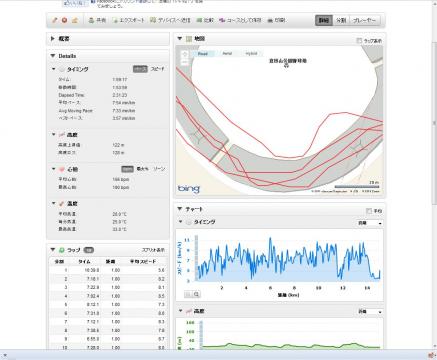This screenshot has width=437, height=360.
Task: Show heart rate in bpm
Action: (x=127, y=169)
